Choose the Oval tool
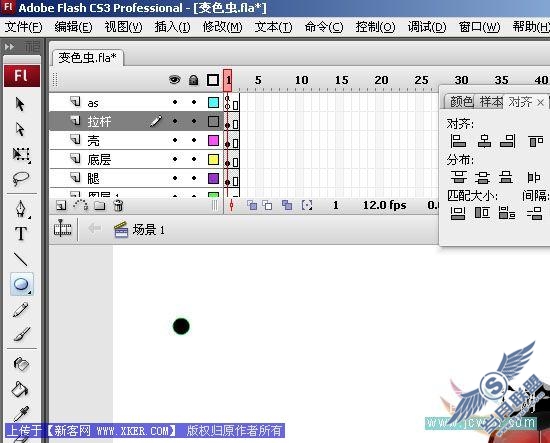Viewport: 550px width, 443px height. (x=21, y=284)
